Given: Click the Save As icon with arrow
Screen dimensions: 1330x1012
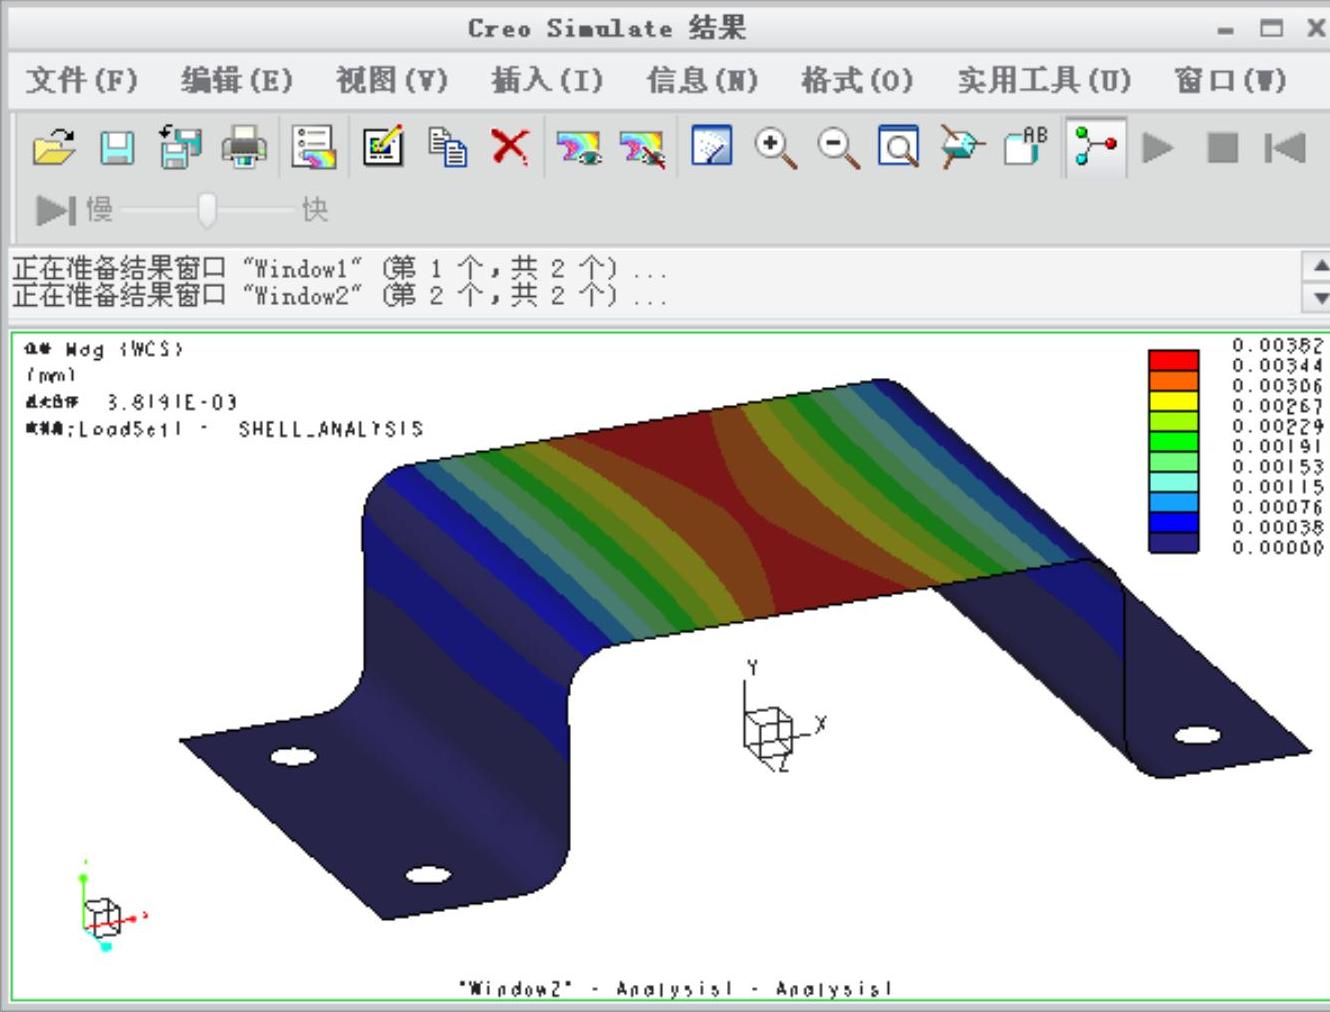Looking at the screenshot, I should point(180,147).
